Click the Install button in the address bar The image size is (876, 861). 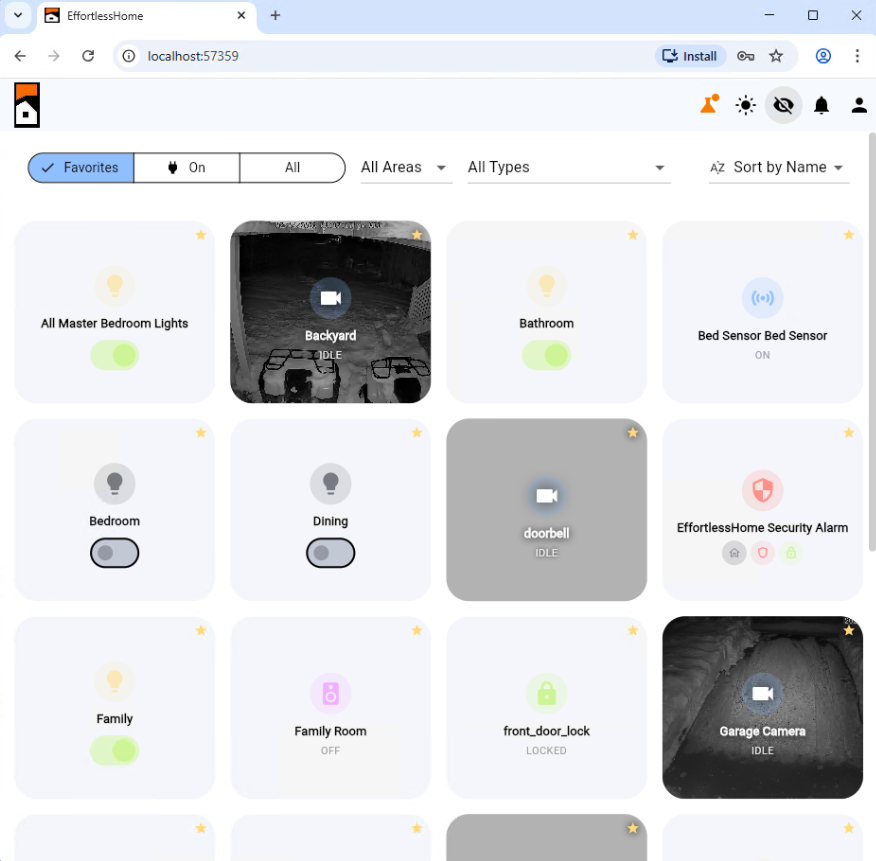click(x=689, y=56)
